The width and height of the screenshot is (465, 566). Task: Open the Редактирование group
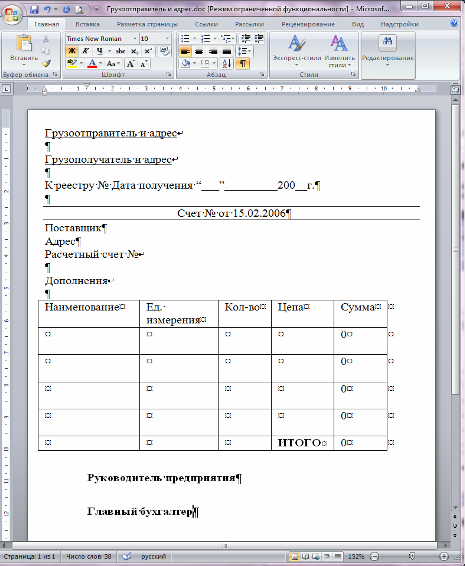pos(388,51)
